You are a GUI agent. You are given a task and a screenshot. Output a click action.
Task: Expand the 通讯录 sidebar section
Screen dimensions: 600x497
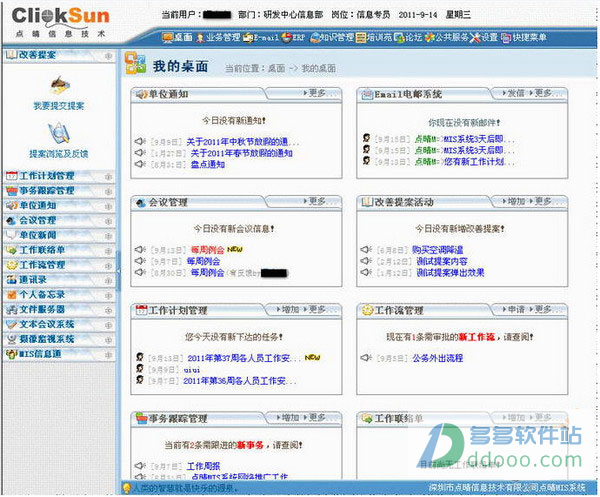click(x=59, y=280)
